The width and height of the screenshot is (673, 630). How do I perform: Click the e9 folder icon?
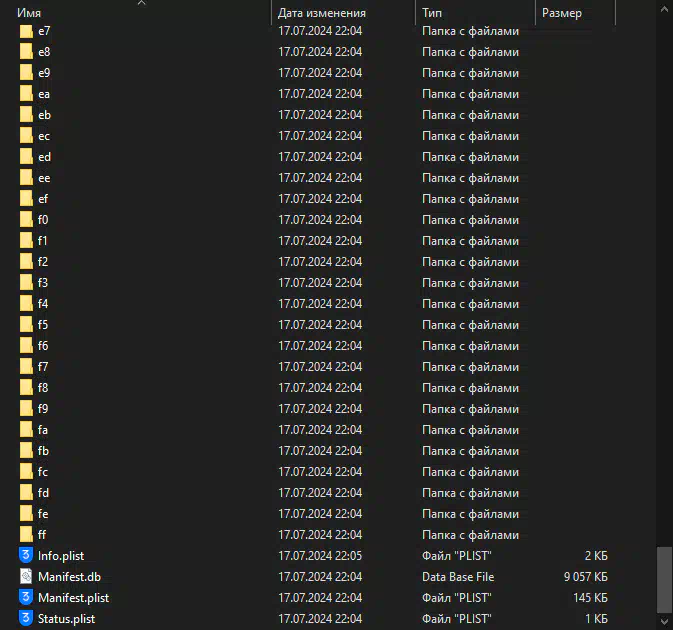[x=26, y=73]
